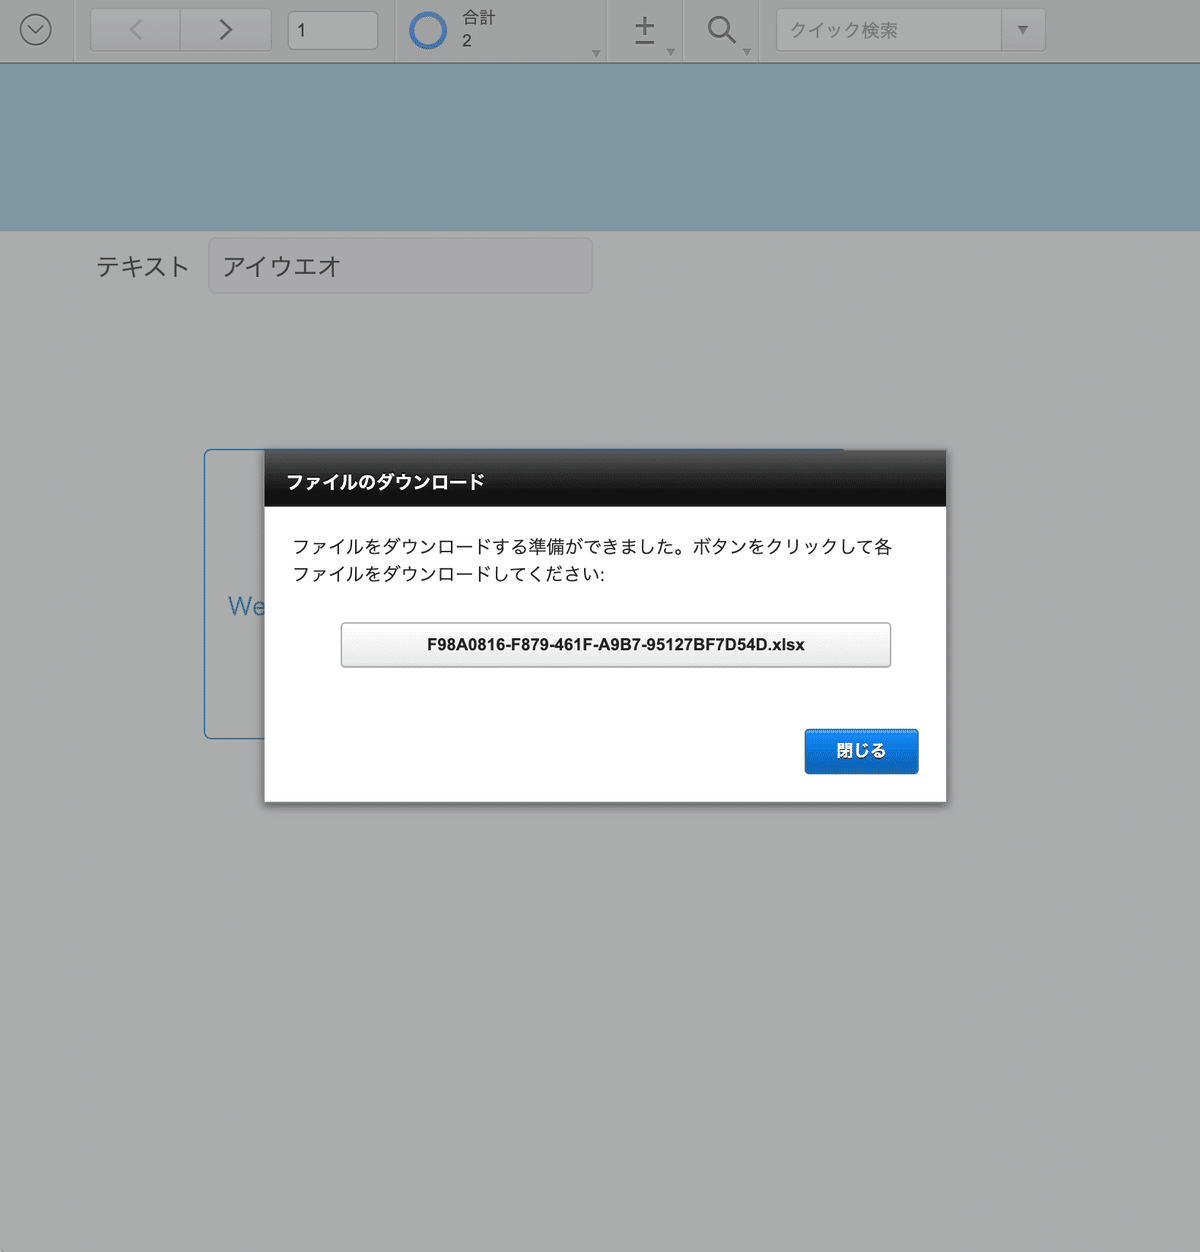This screenshot has width=1200, height=1252.
Task: Close the download dialog with 閉じる button
Action: coord(861,751)
